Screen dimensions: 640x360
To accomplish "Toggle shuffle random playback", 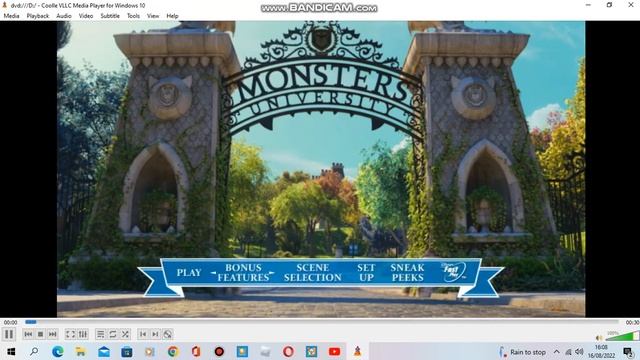I will 125,334.
